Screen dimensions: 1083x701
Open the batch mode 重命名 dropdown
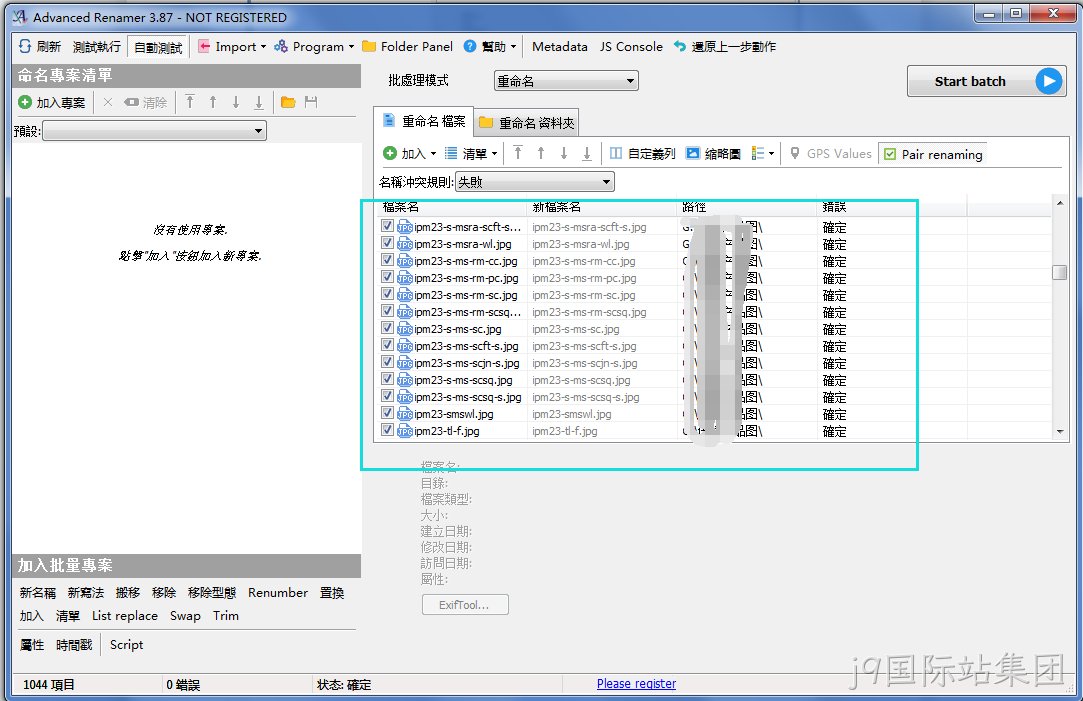tap(566, 81)
